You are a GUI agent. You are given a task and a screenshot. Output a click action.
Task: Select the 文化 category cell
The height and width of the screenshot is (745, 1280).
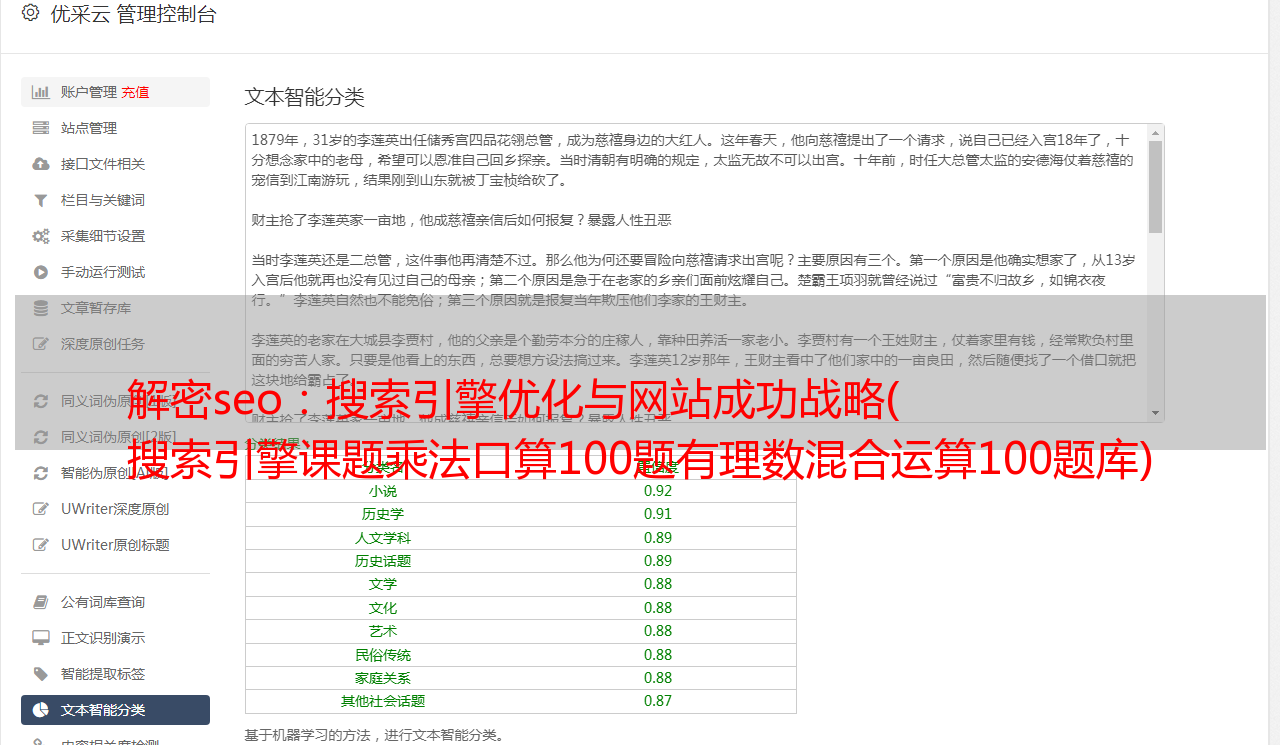[x=383, y=608]
